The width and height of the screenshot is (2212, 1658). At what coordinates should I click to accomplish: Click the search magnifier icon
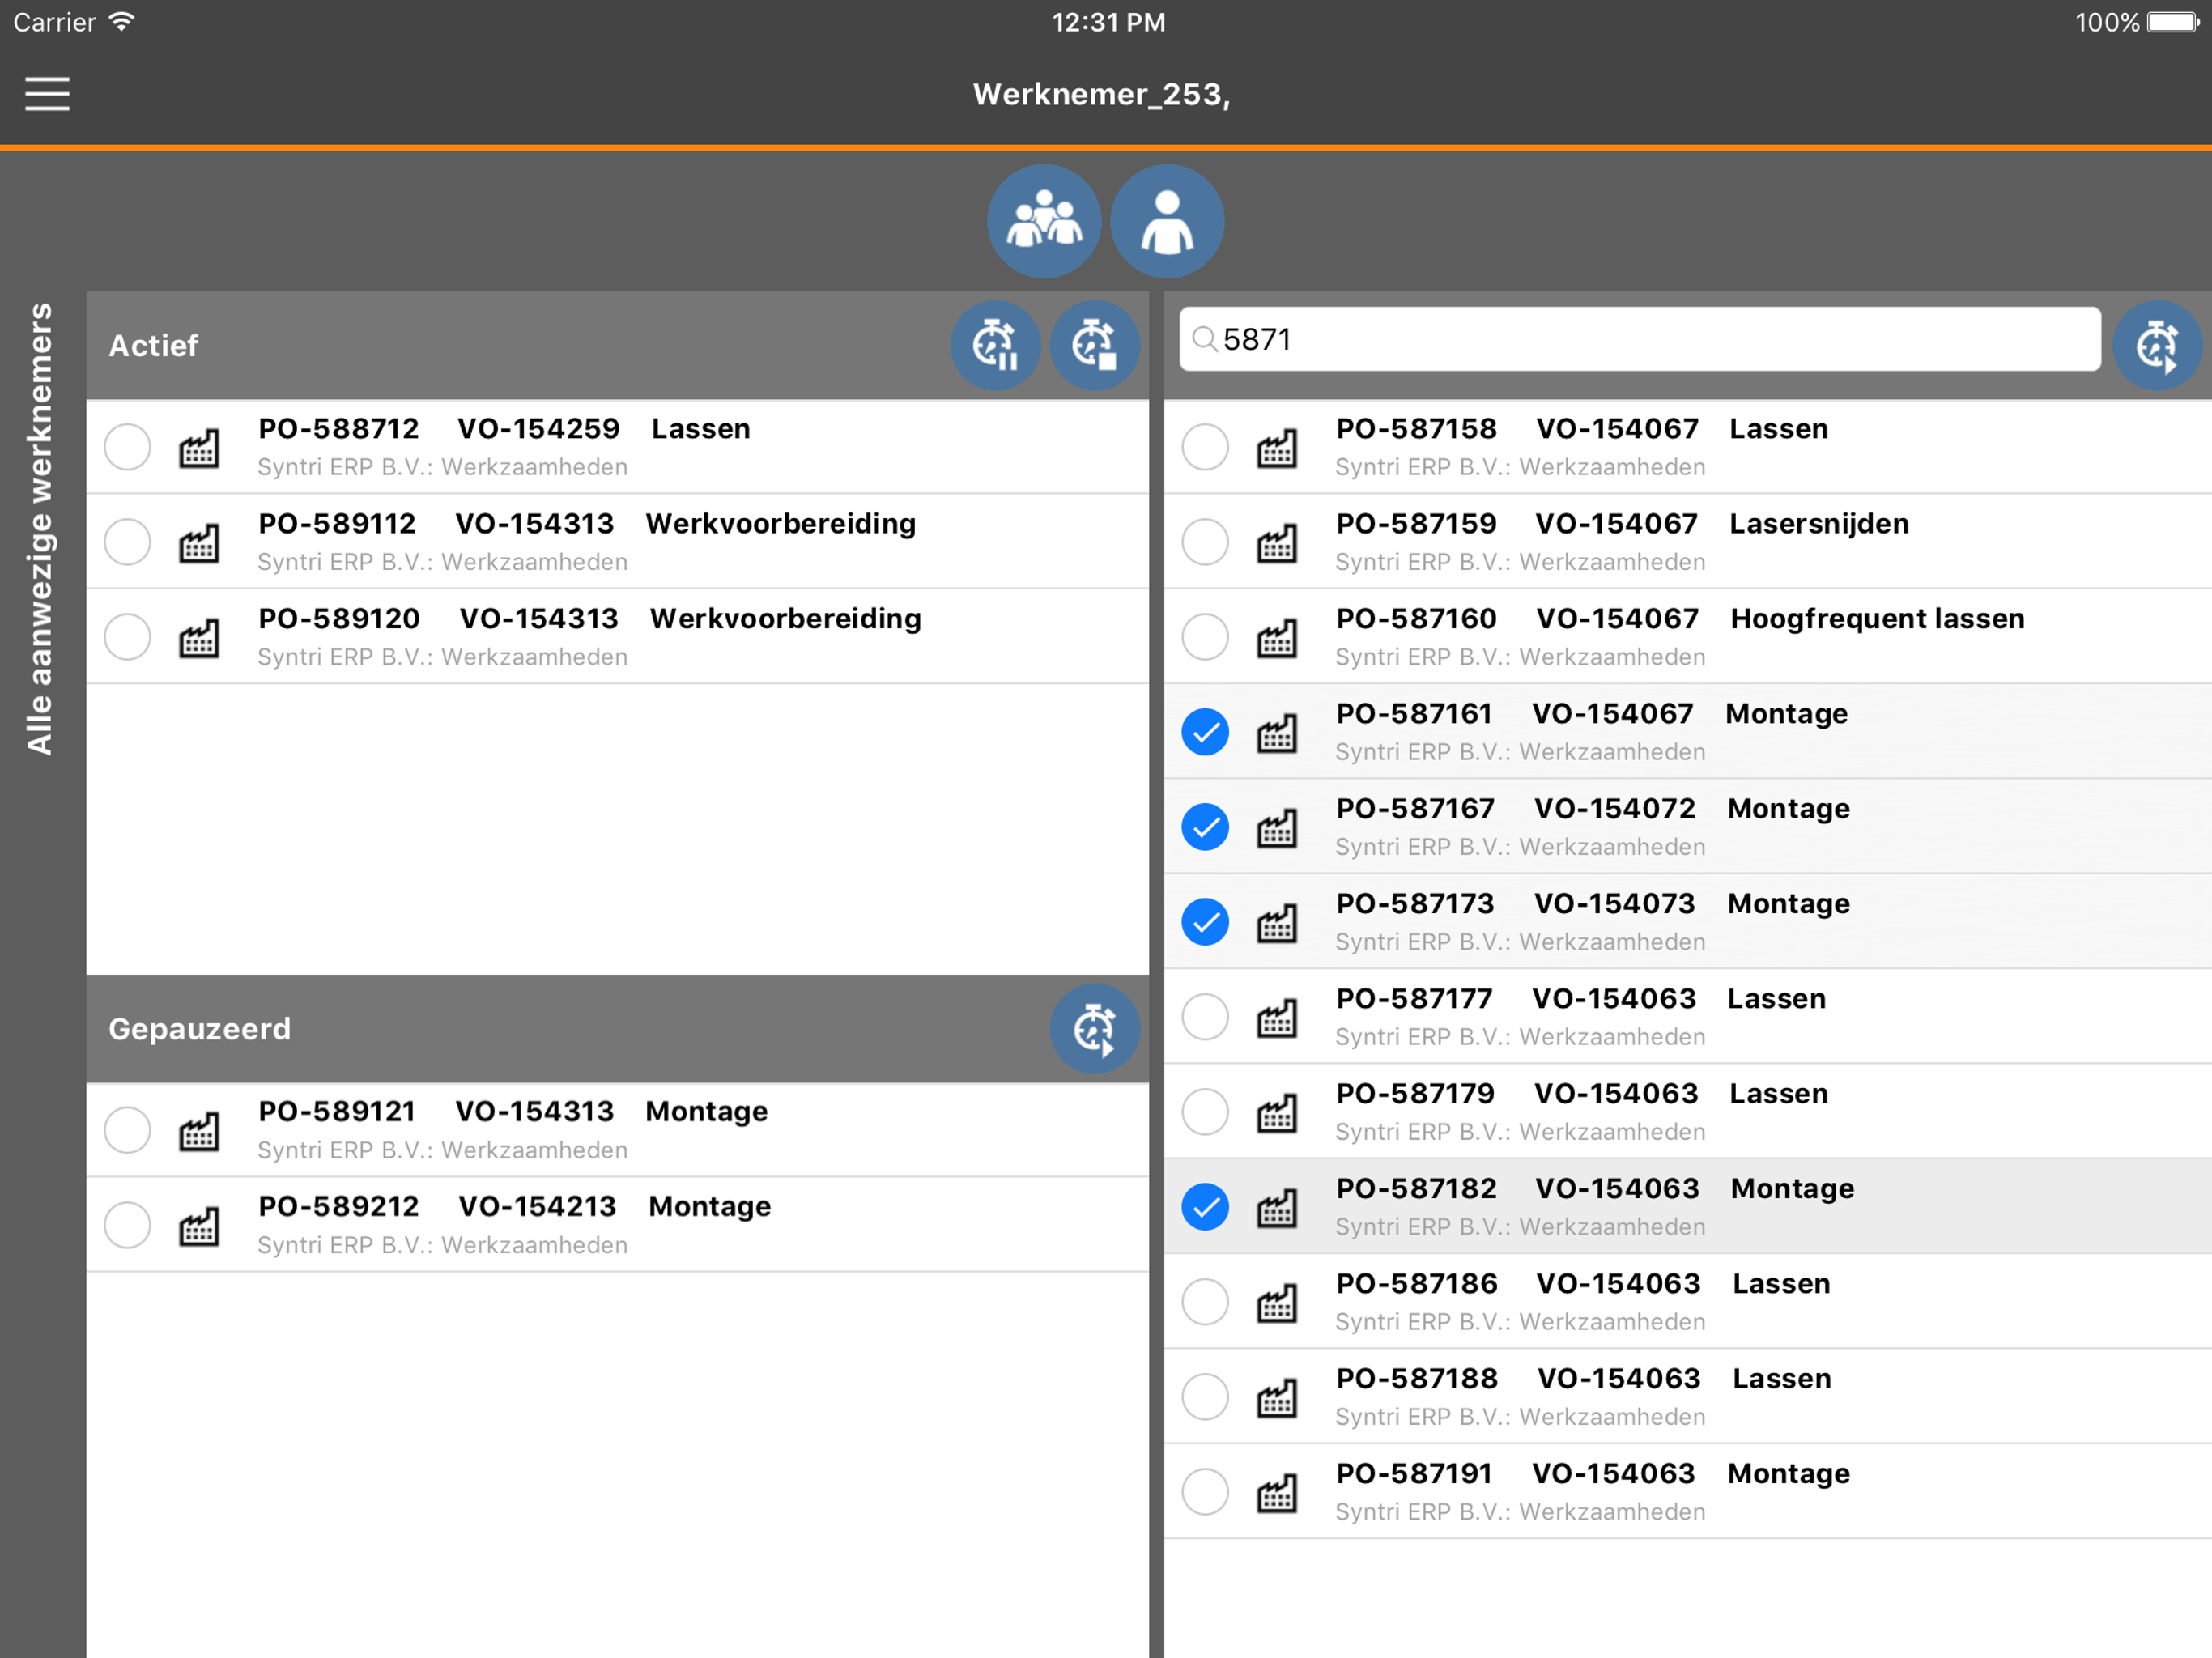tap(1204, 340)
